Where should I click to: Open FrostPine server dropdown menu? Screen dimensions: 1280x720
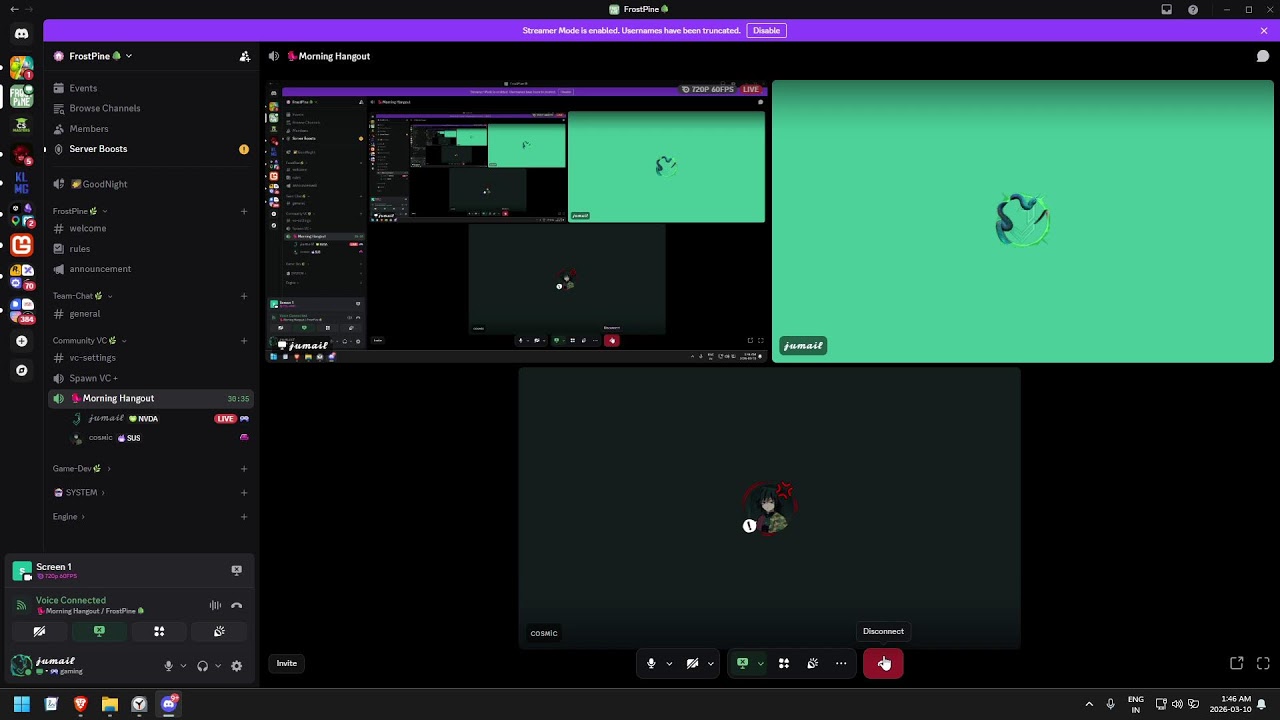pyautogui.click(x=93, y=56)
